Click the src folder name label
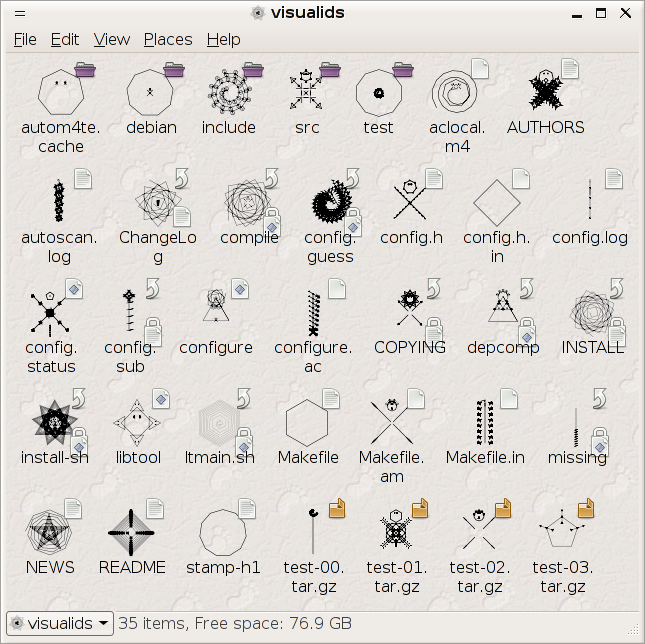 (x=307, y=128)
